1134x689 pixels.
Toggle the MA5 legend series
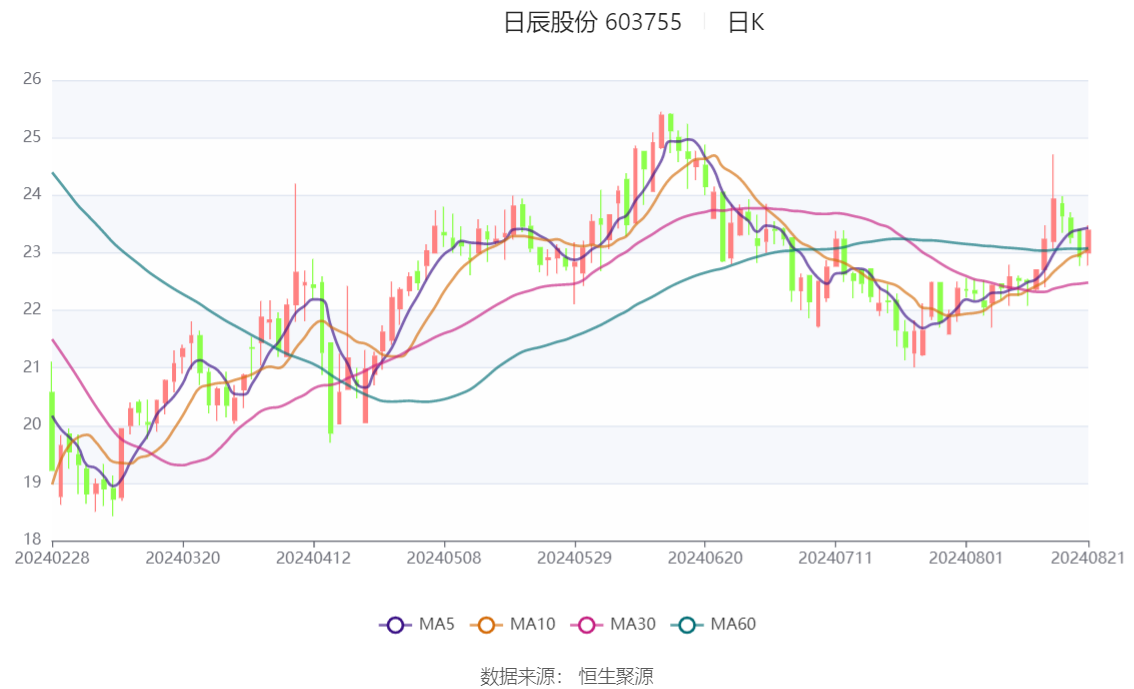pyautogui.click(x=417, y=624)
